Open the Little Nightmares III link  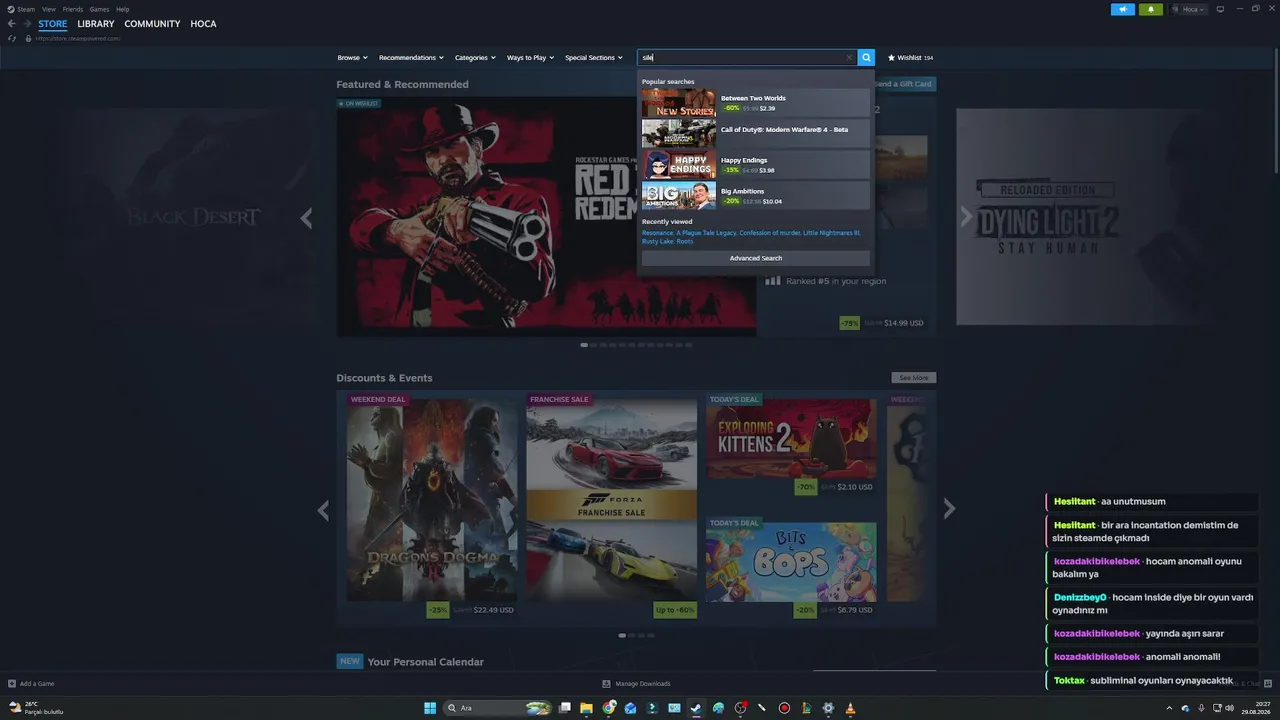pos(832,232)
